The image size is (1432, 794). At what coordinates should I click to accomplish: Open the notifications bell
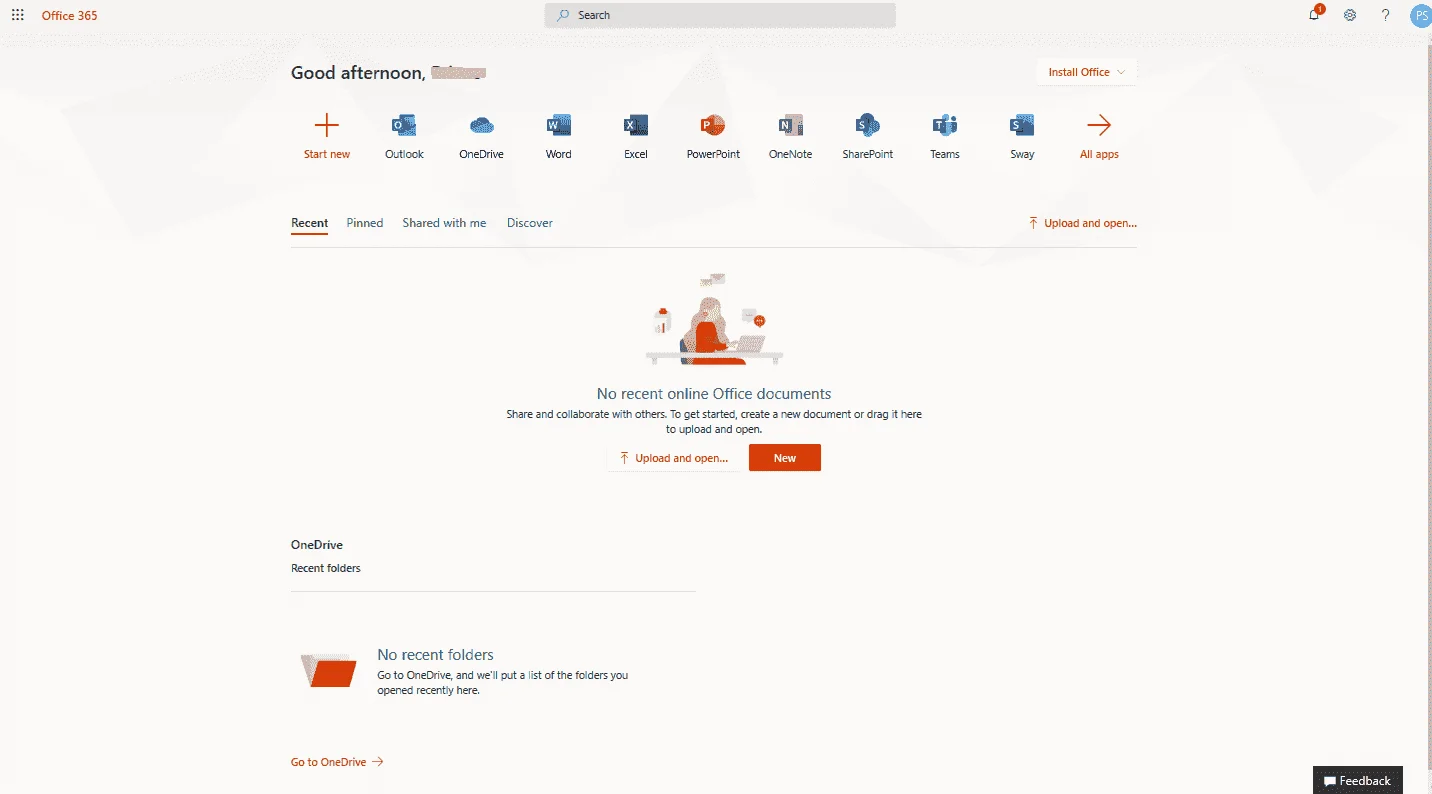click(1315, 15)
